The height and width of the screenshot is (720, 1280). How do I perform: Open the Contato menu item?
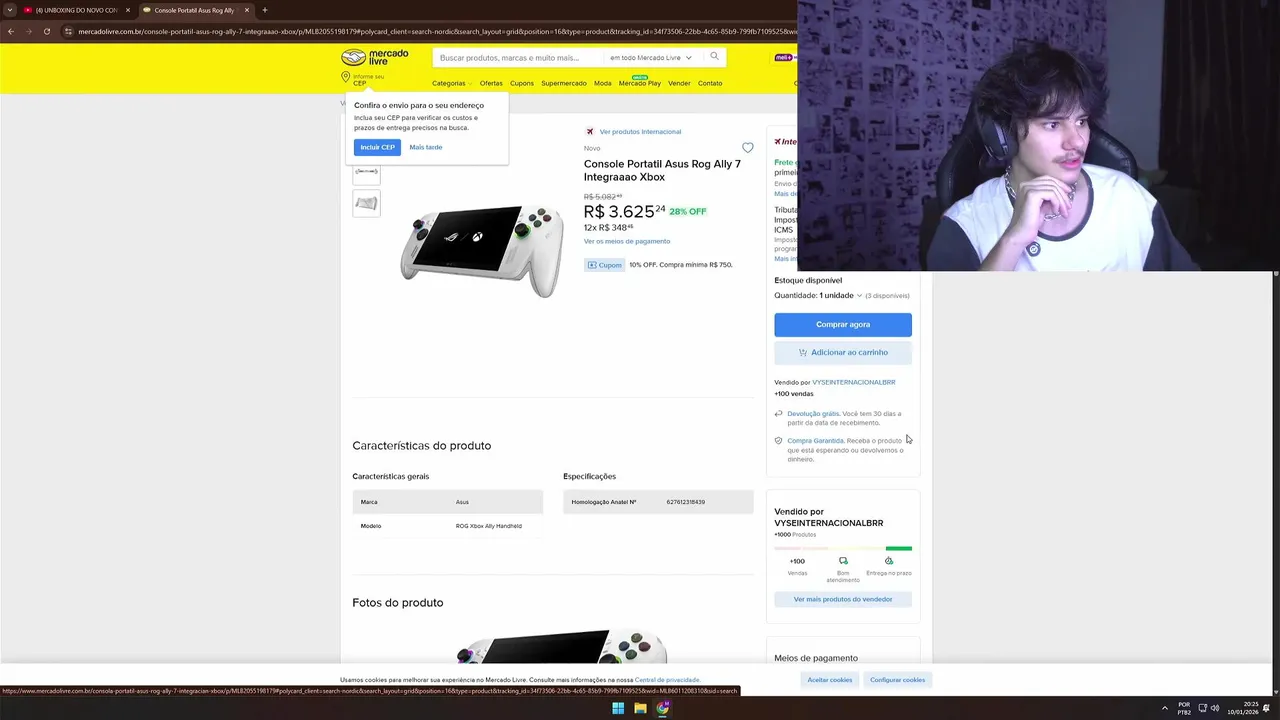pyautogui.click(x=710, y=83)
